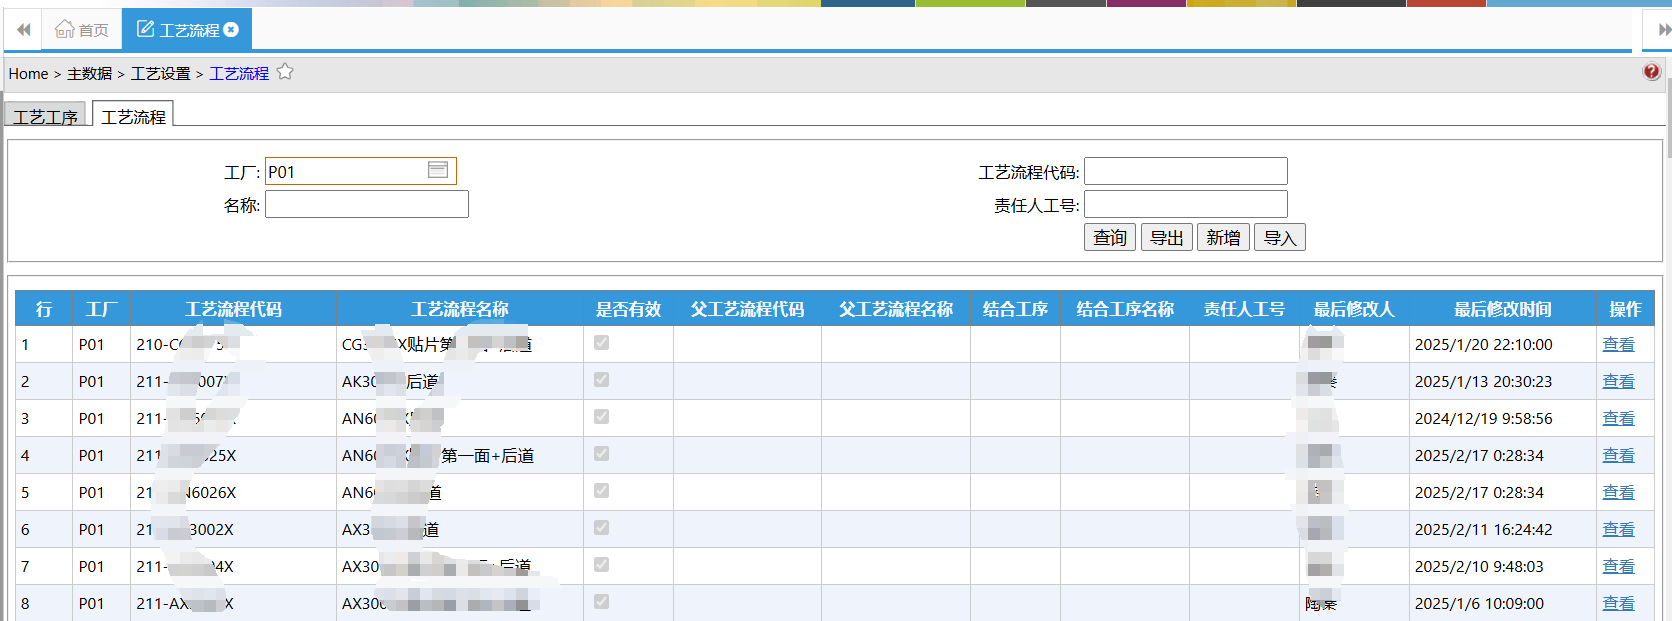
Task: Click the timestamp 2025/2/10 9:48:03
Action: point(1479,567)
